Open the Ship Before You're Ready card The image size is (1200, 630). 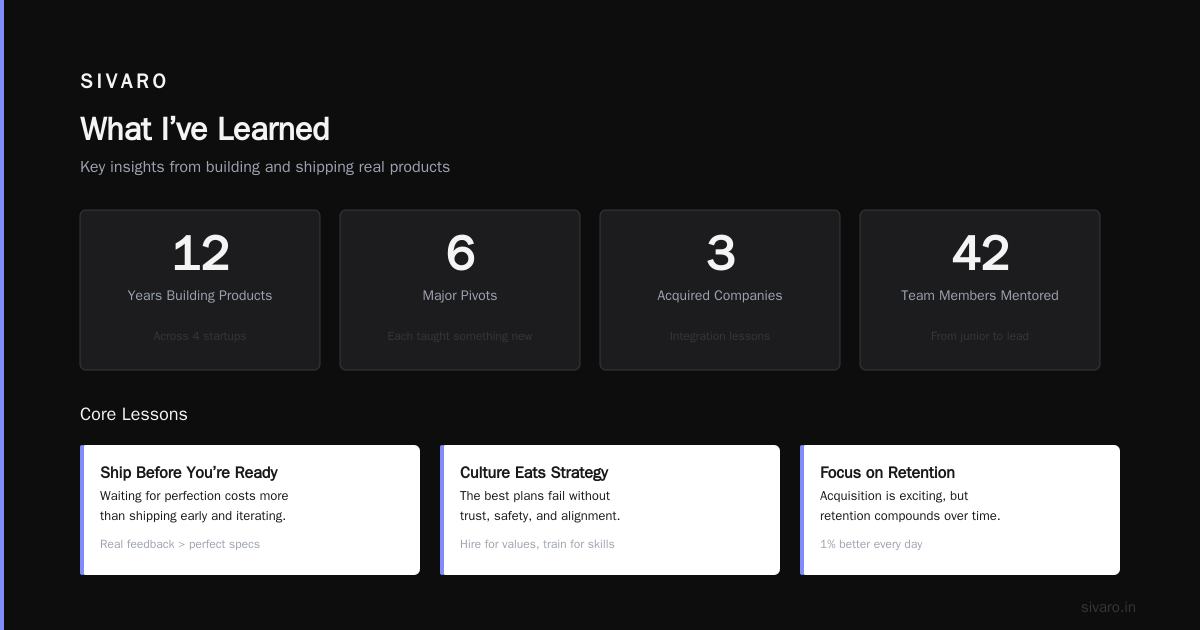pyautogui.click(x=250, y=510)
